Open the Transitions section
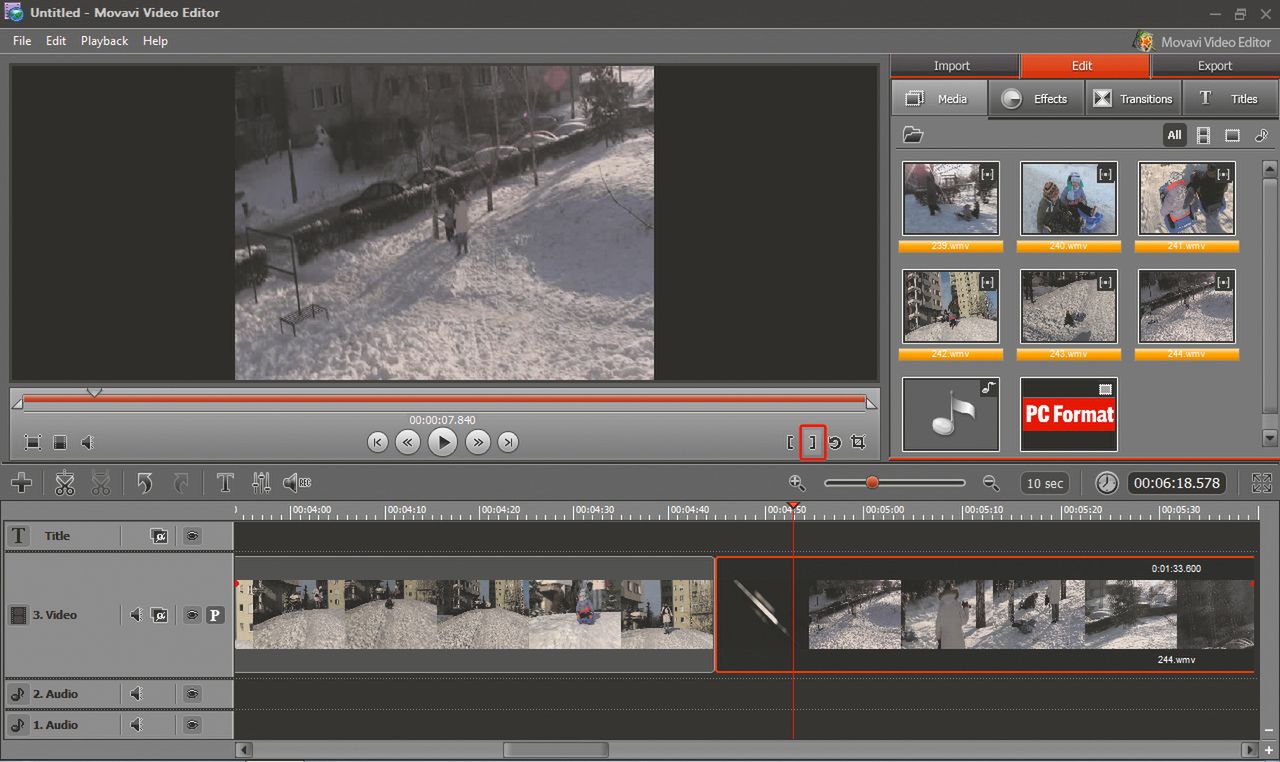1280x762 pixels. [1133, 99]
